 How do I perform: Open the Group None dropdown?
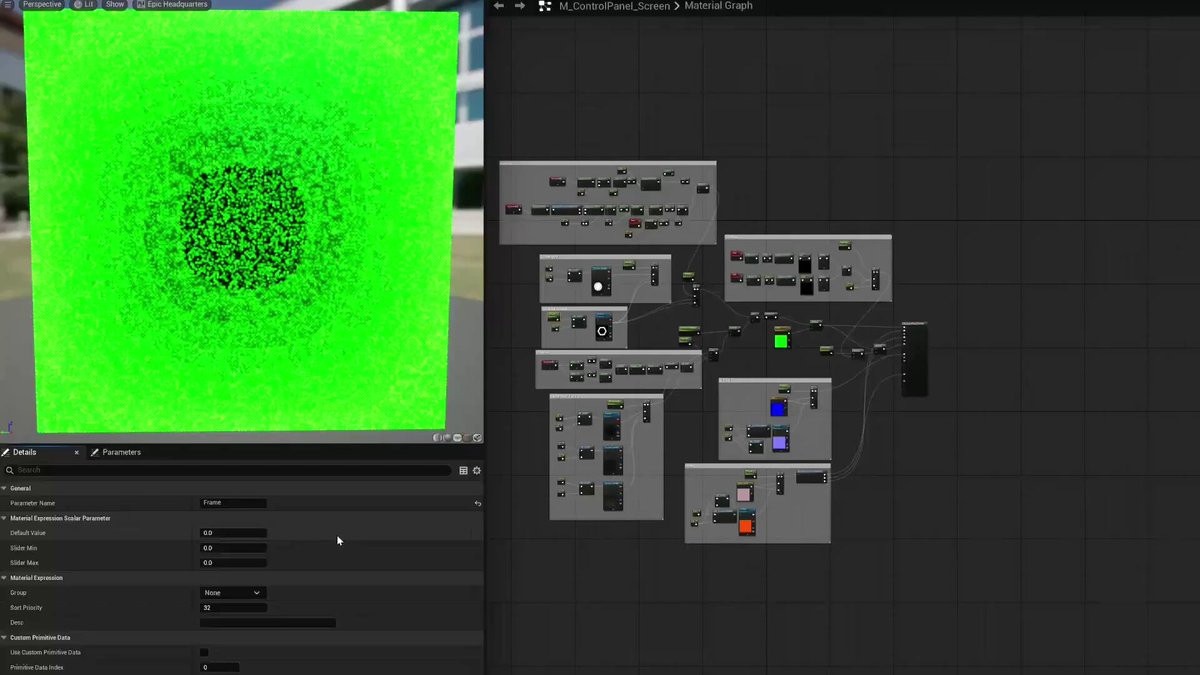[x=233, y=593]
